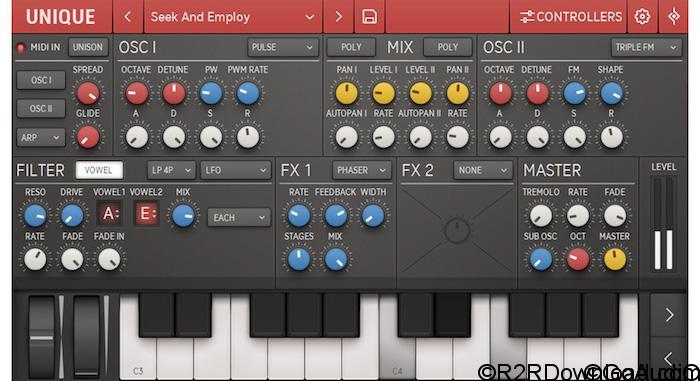Click the OSC I DETUNE knob
Viewport: 700px width, 381px height.
(x=174, y=93)
